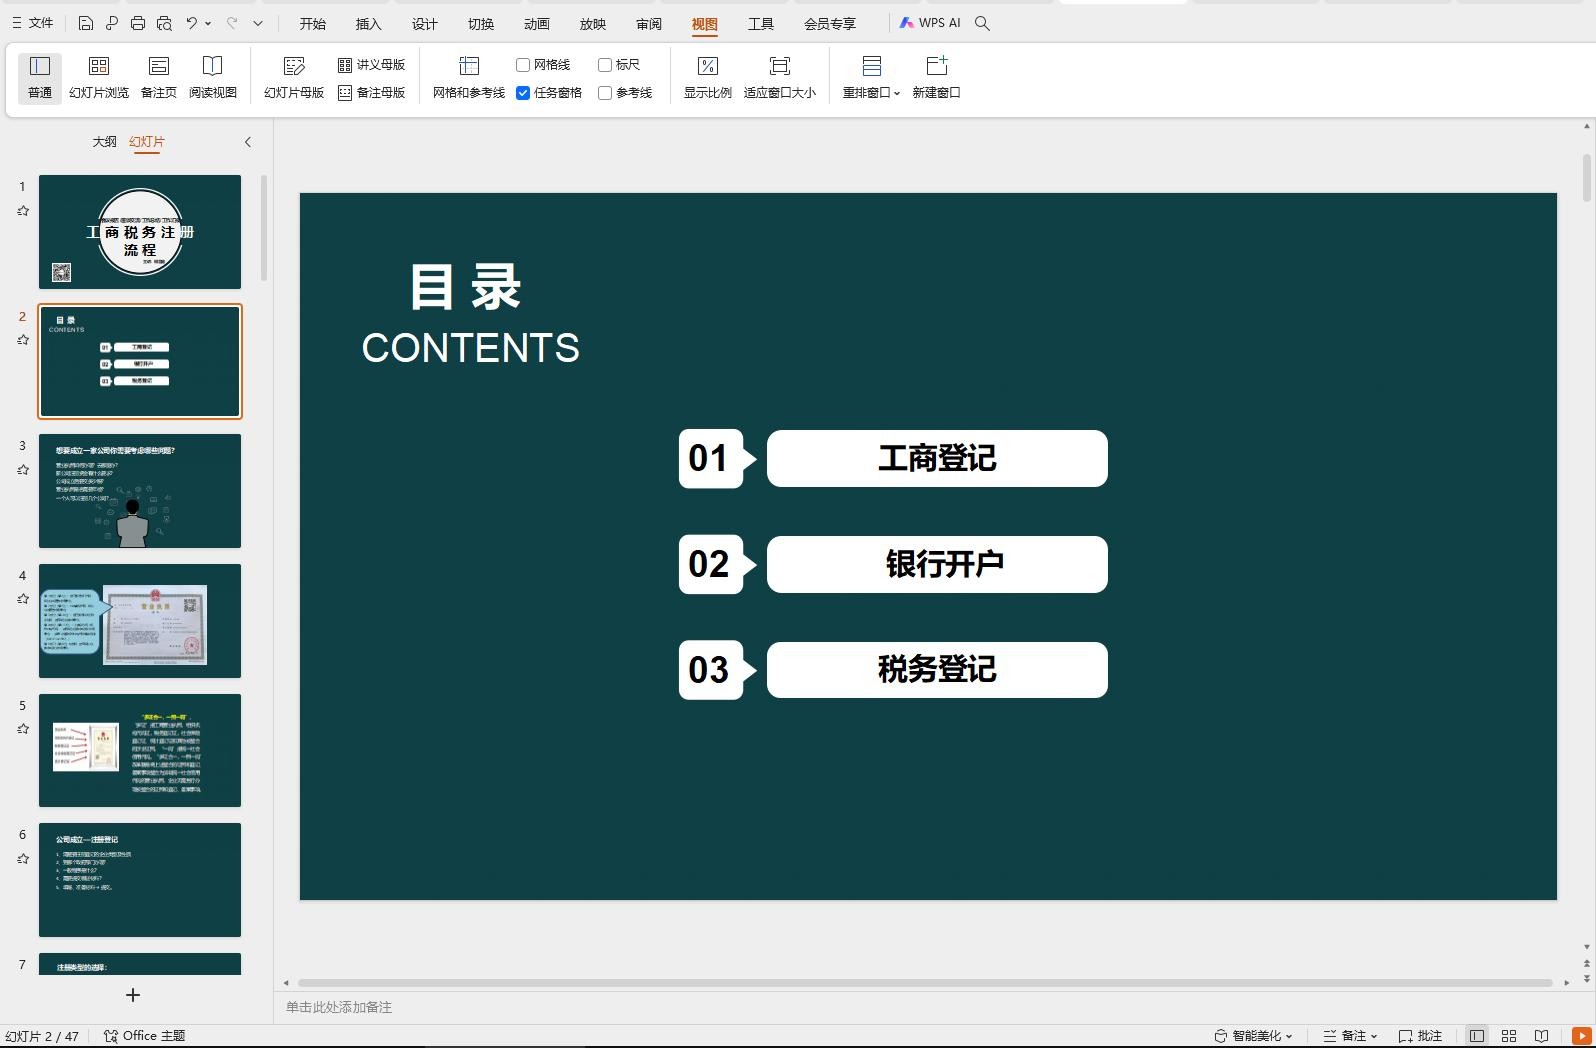
Task: Uncheck the Task Pane checkbox (任务窗格)
Action: pyautogui.click(x=523, y=93)
